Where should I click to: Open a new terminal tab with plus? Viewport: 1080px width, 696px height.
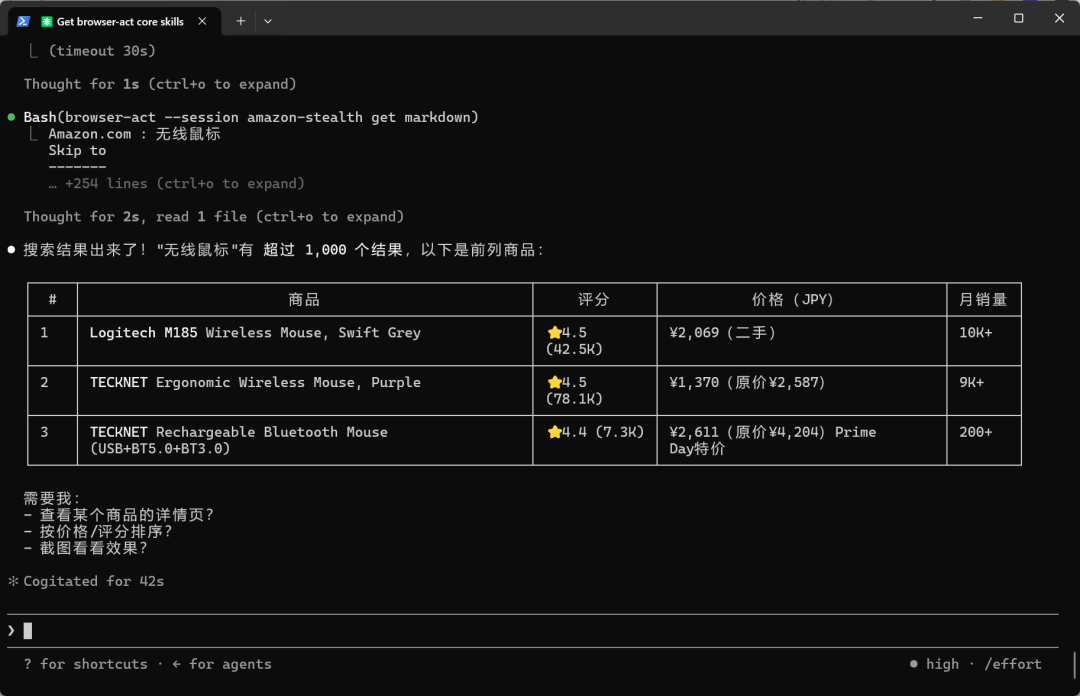240,21
